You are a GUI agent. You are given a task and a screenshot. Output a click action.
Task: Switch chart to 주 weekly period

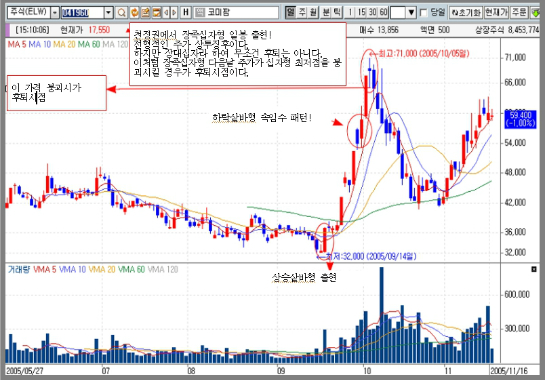tap(302, 13)
